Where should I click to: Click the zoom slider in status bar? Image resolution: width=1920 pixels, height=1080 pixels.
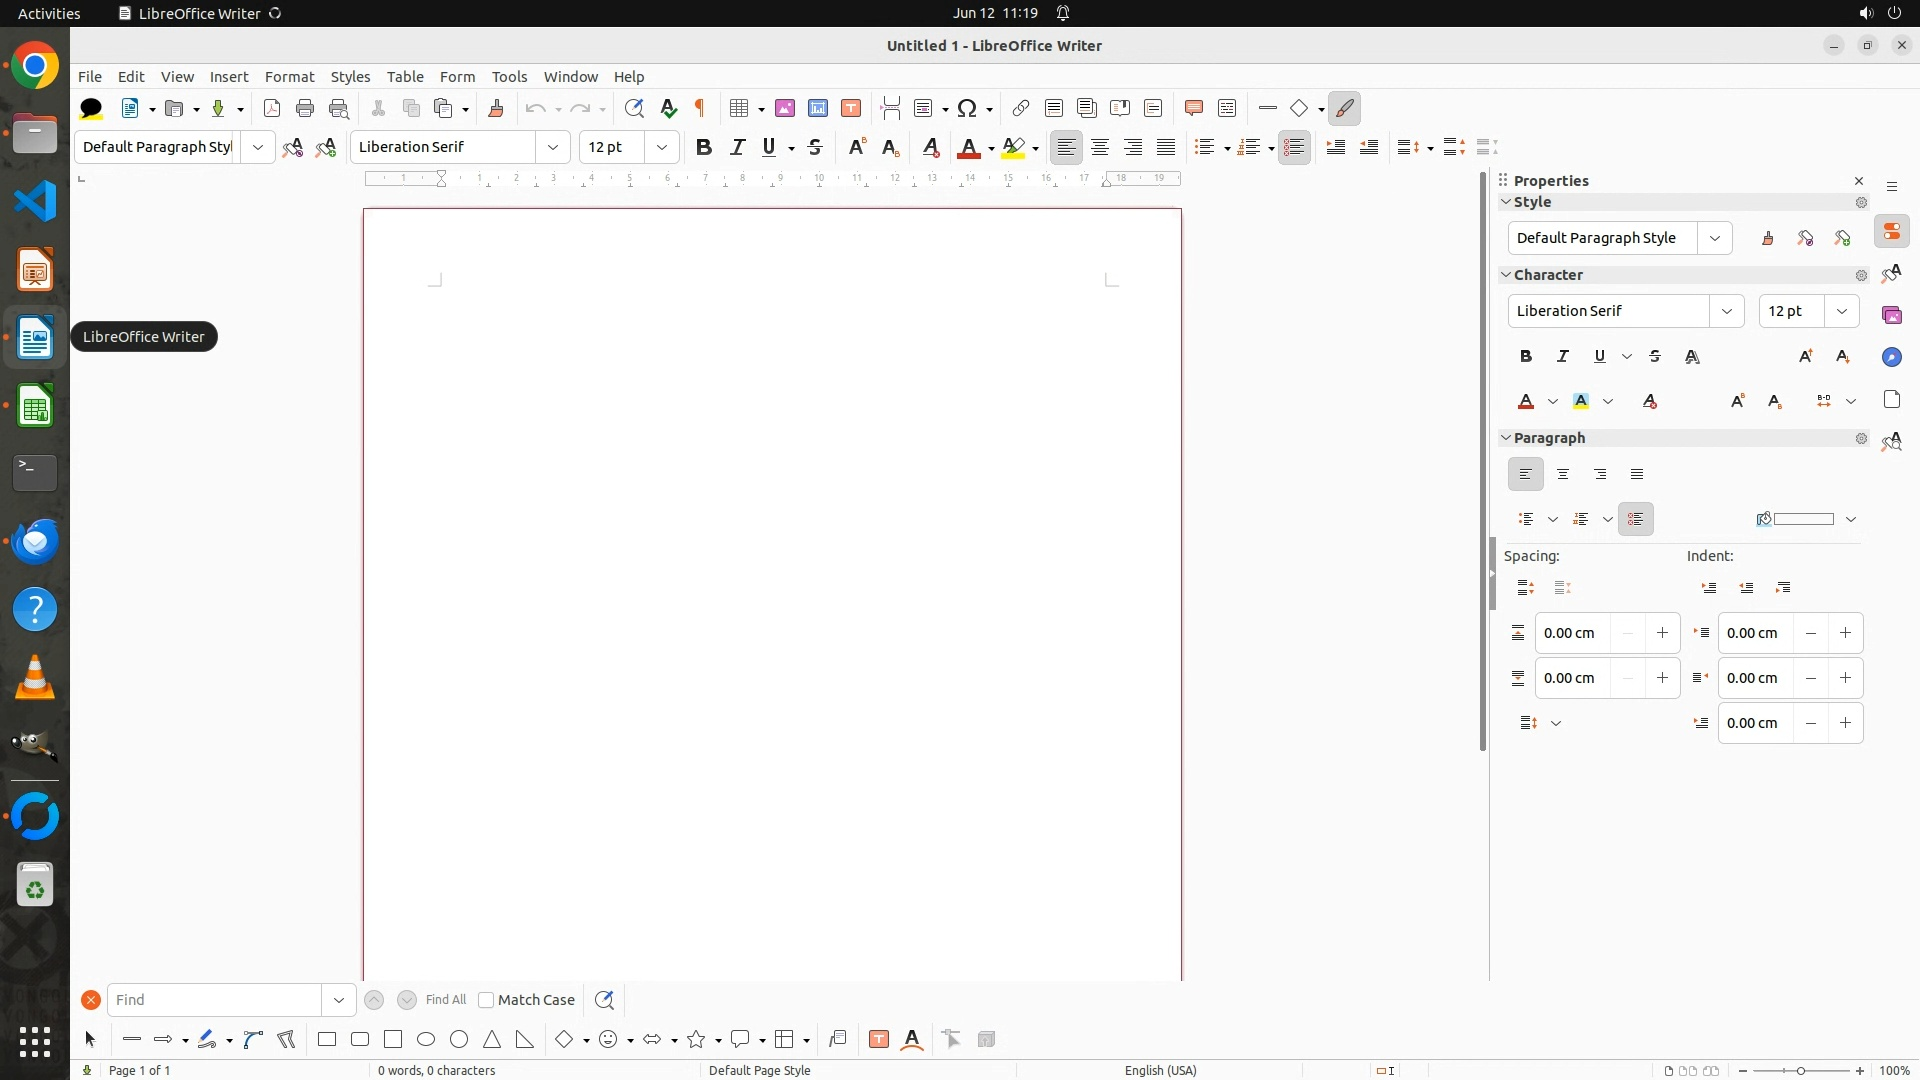point(1800,1070)
